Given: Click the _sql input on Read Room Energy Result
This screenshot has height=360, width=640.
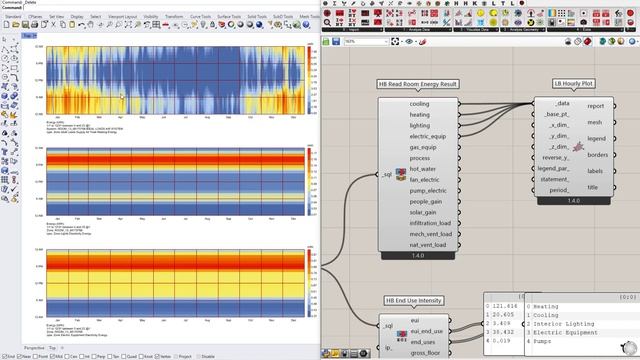Looking at the screenshot, I should [386, 175].
